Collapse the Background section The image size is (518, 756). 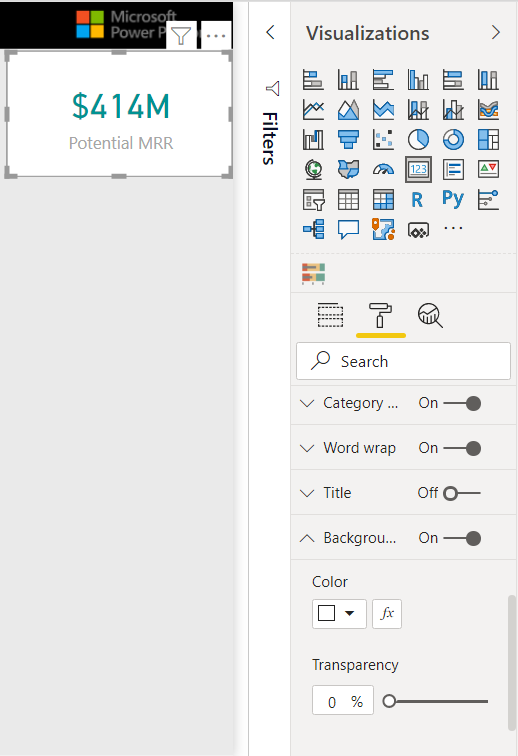tap(307, 538)
